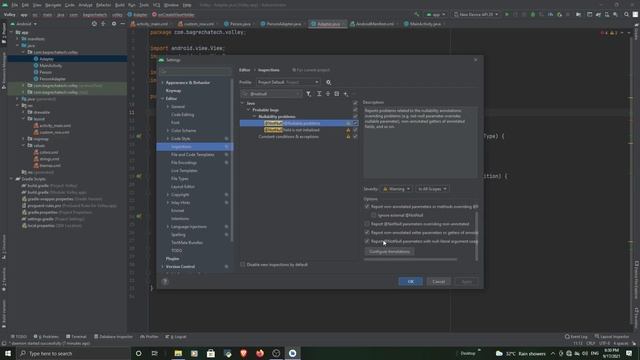This screenshot has height=360, width=640.
Task: Open the Analyze menu
Action: [85, 5]
